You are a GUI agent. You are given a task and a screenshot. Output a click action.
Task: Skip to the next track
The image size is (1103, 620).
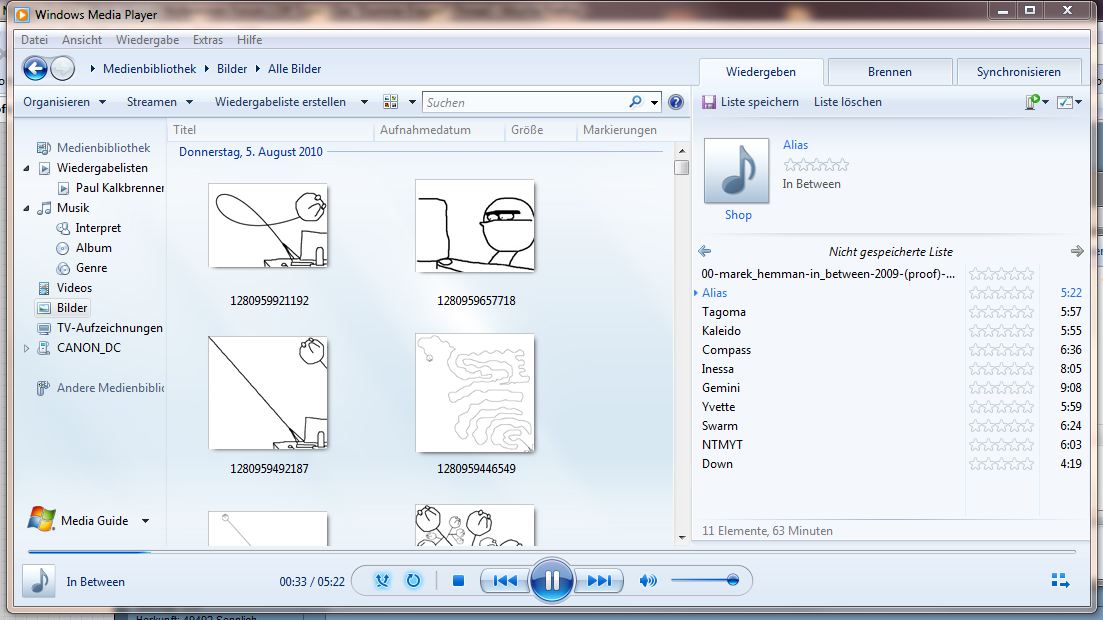[x=599, y=581]
